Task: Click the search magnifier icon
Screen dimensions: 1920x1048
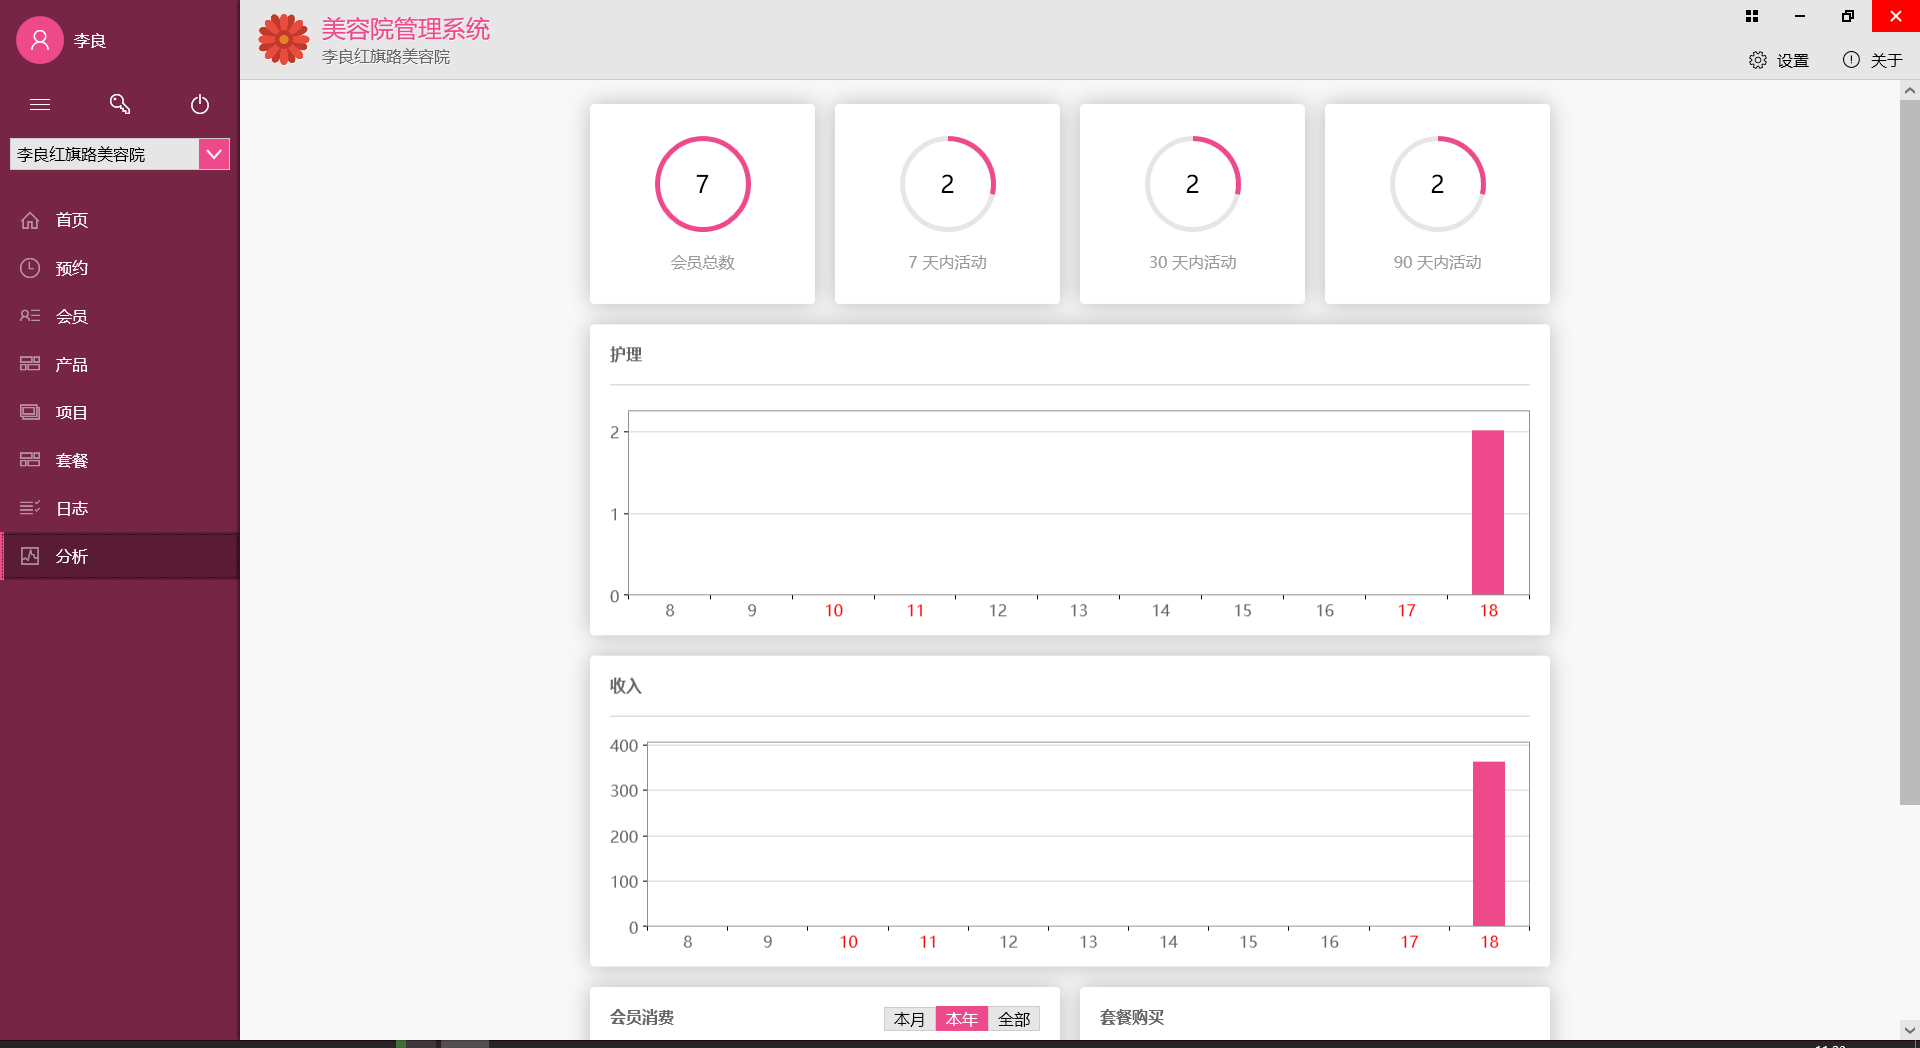Action: [x=120, y=104]
